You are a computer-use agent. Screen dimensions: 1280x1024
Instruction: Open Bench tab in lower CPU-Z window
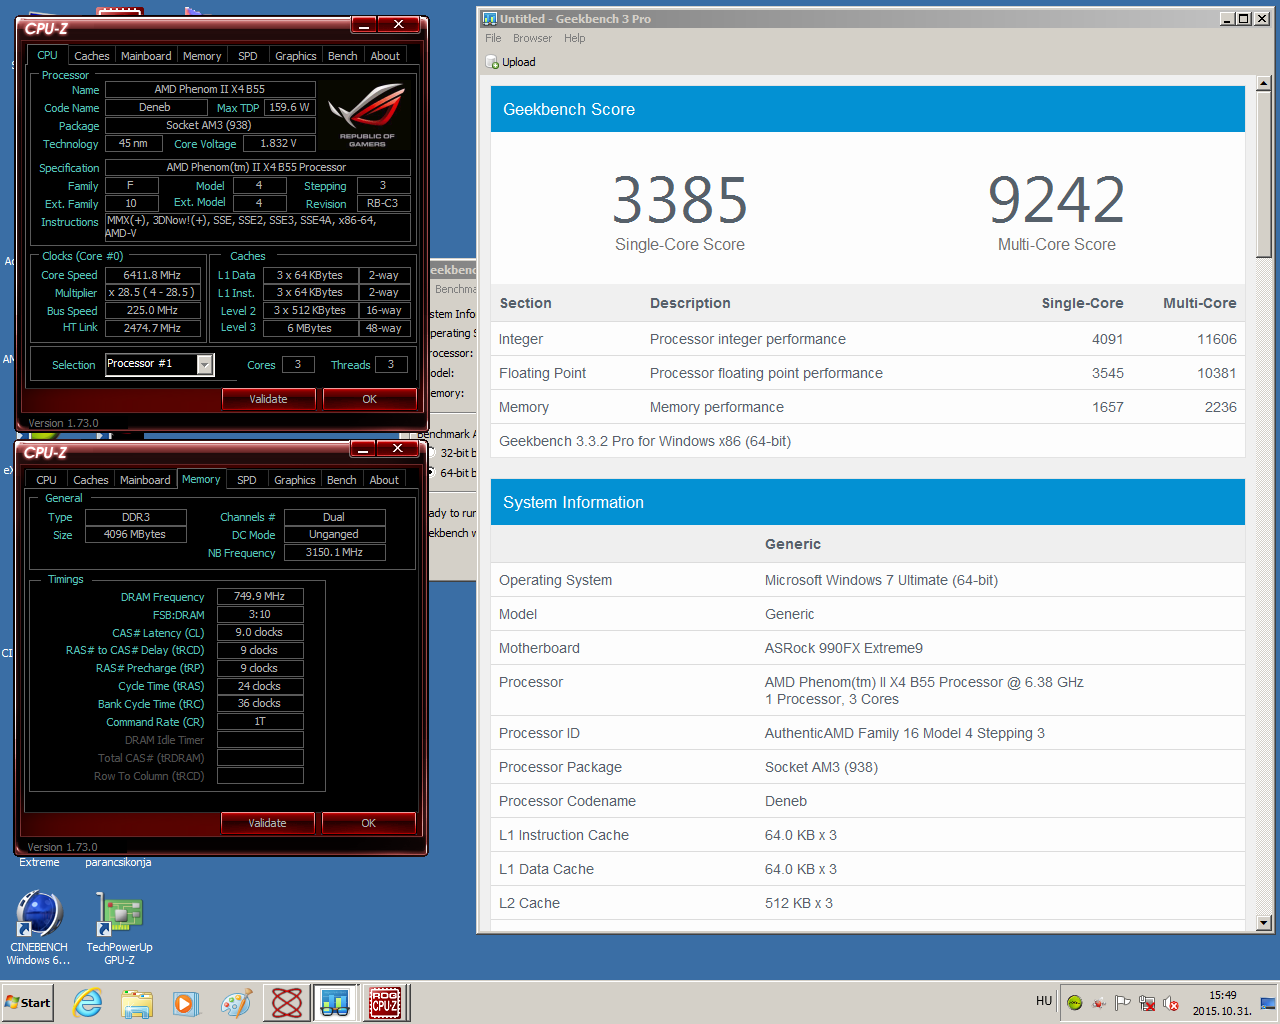coord(342,480)
